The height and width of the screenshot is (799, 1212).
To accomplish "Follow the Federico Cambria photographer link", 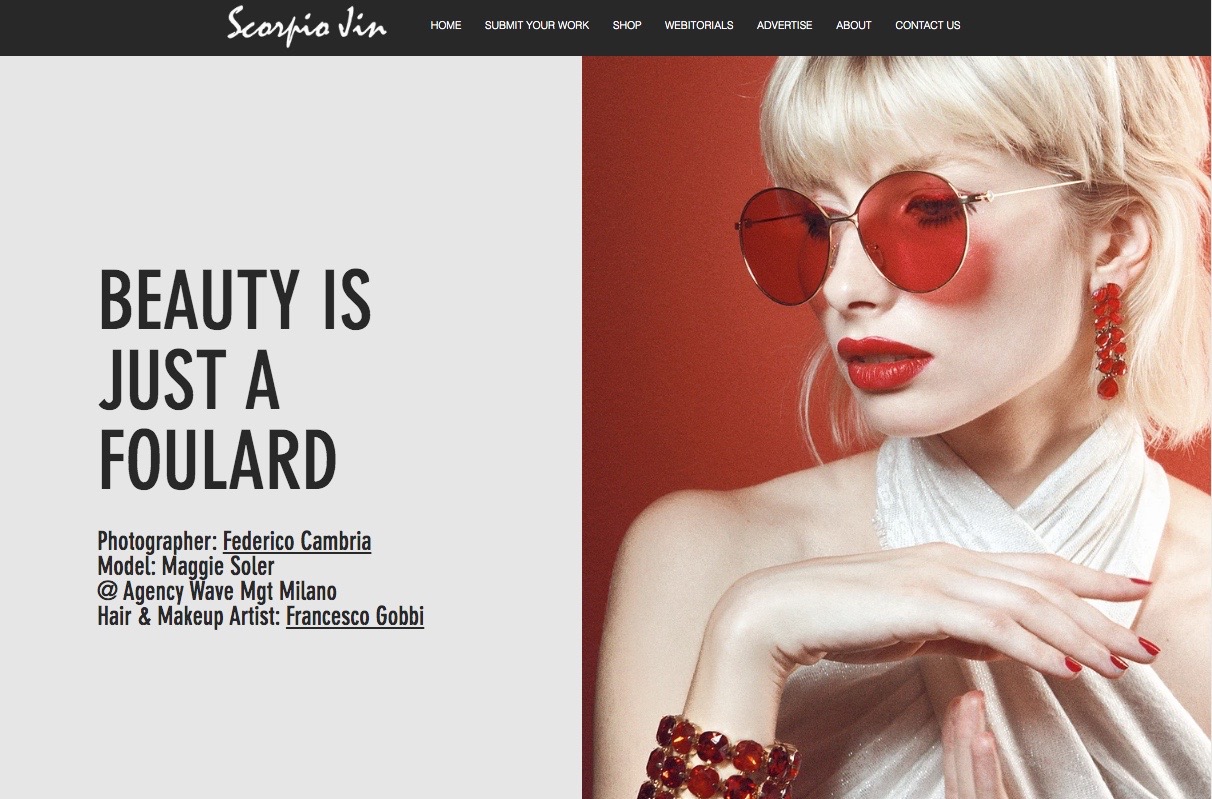I will click(297, 542).
